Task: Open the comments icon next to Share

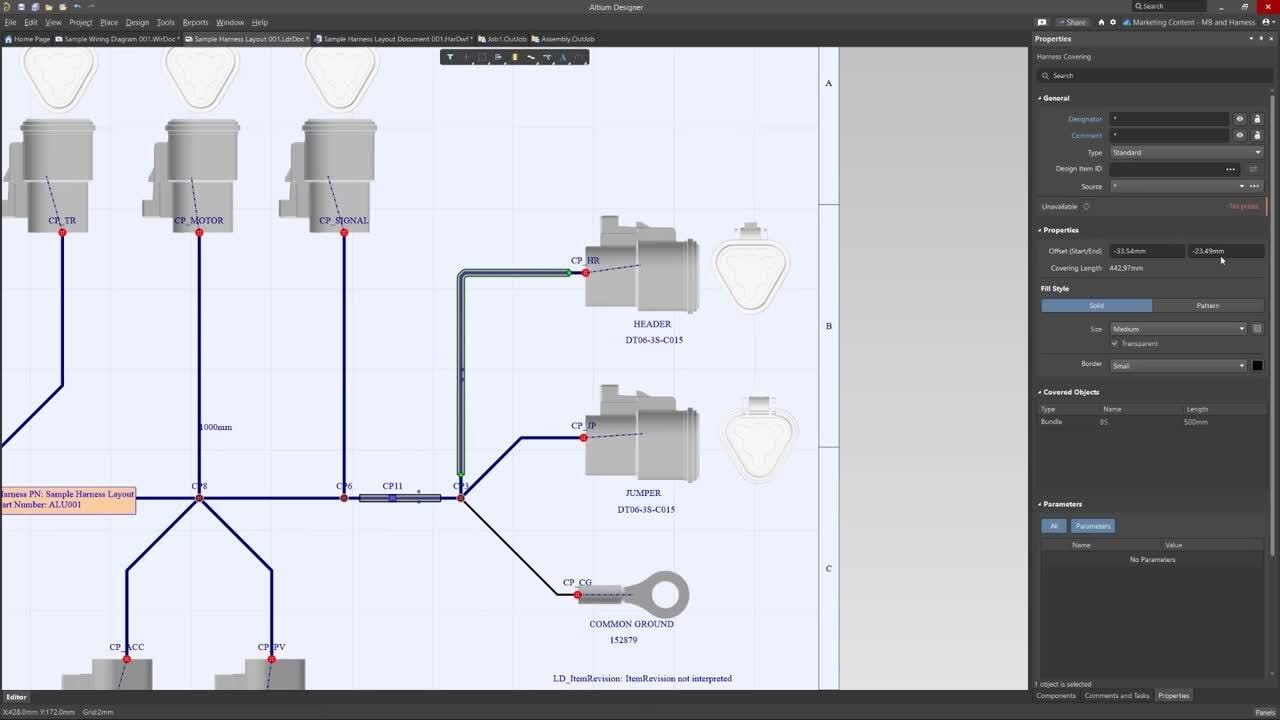Action: [x=1042, y=22]
